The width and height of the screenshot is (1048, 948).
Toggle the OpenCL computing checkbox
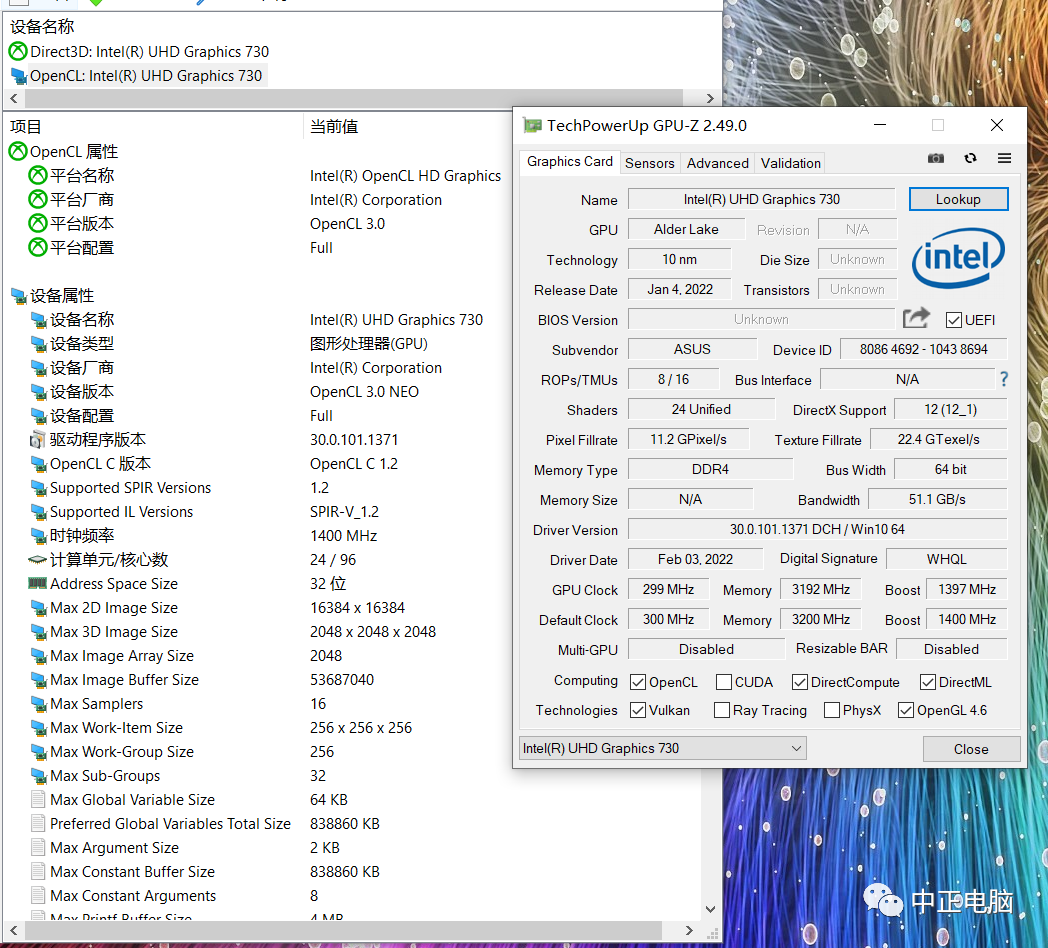tap(638, 682)
